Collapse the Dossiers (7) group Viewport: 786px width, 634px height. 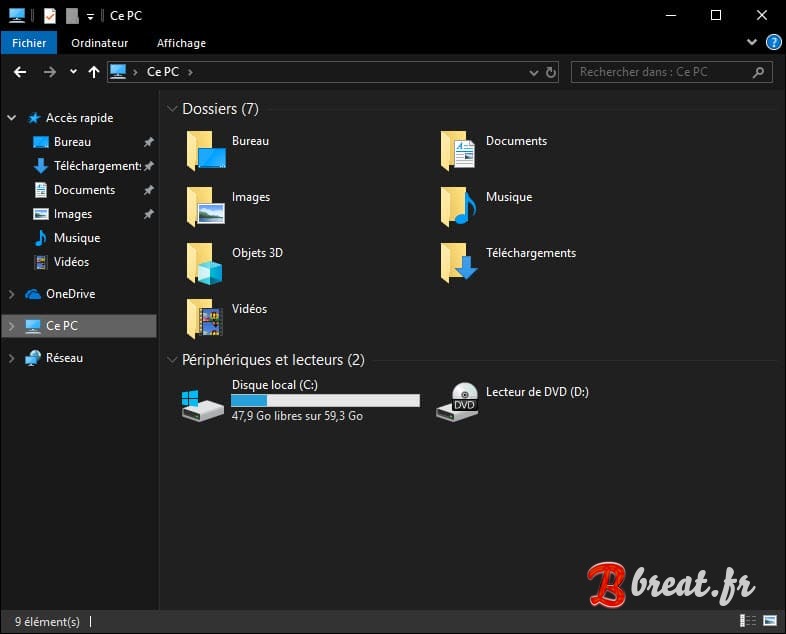coord(172,108)
